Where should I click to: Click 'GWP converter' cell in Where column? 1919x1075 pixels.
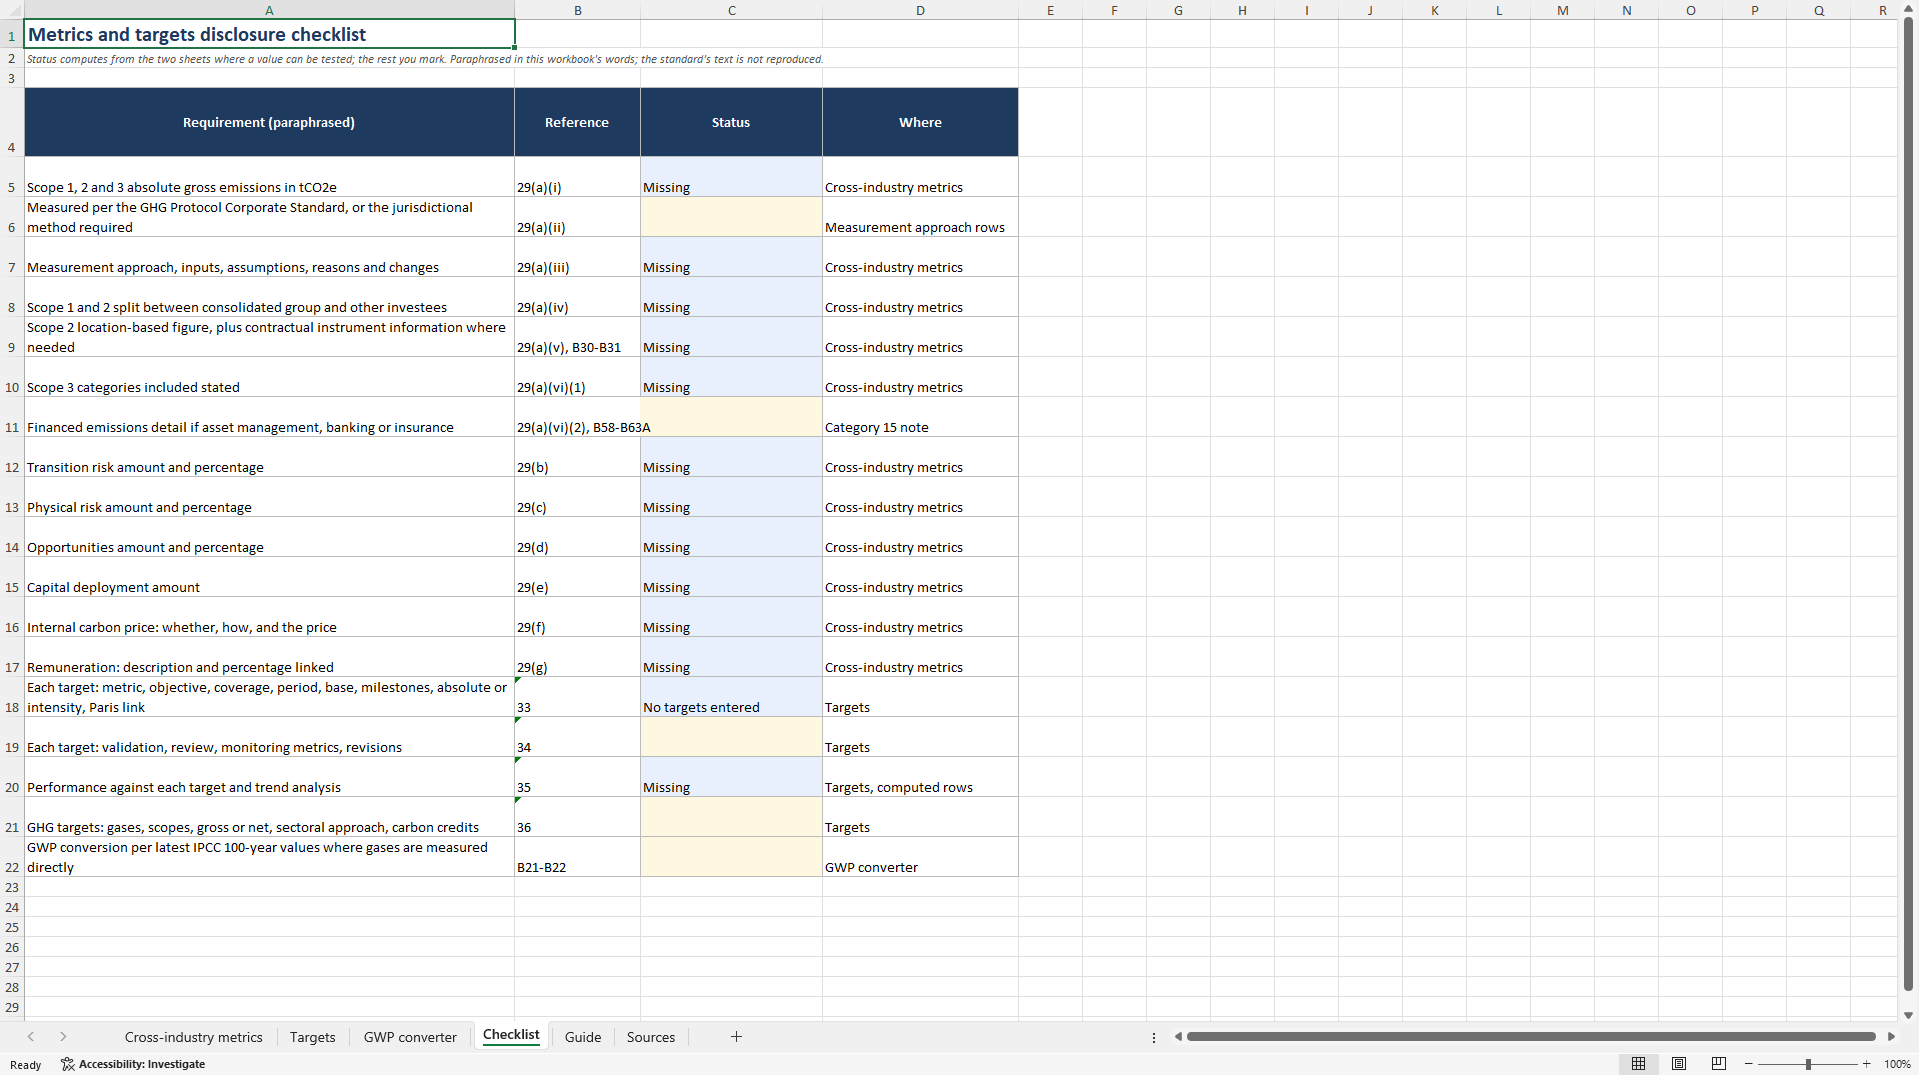tap(920, 857)
